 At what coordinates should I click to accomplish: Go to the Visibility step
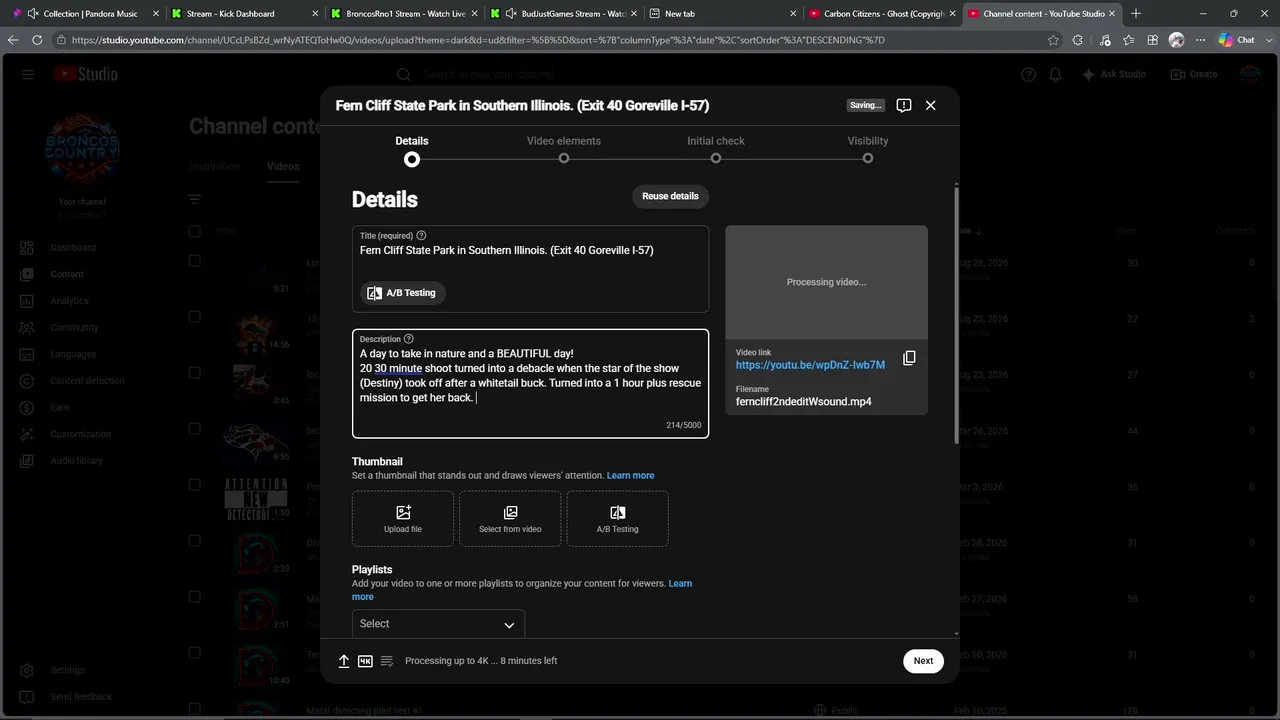(x=868, y=149)
